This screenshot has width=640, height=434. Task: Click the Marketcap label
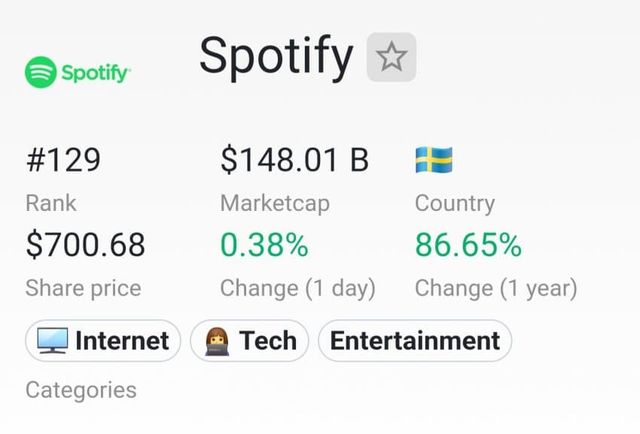tap(275, 204)
